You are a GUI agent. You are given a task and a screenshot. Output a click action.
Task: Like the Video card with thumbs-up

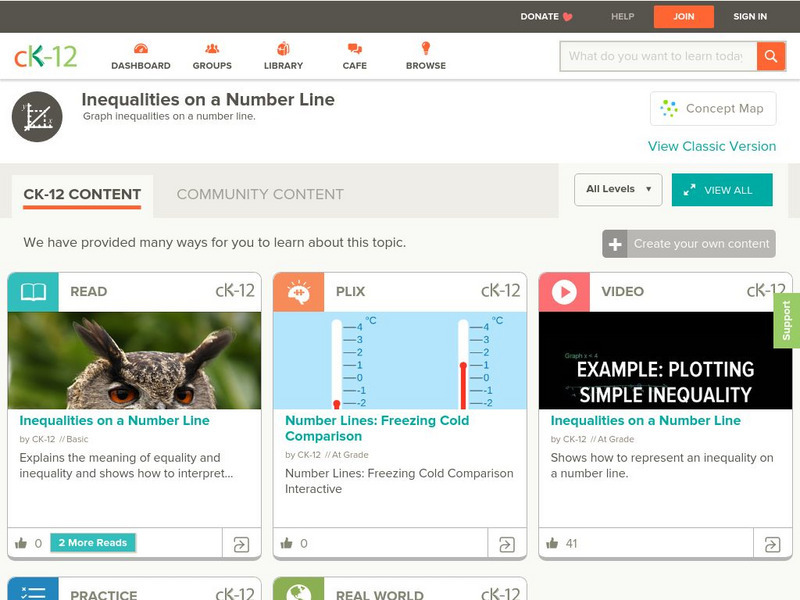pyautogui.click(x=552, y=543)
